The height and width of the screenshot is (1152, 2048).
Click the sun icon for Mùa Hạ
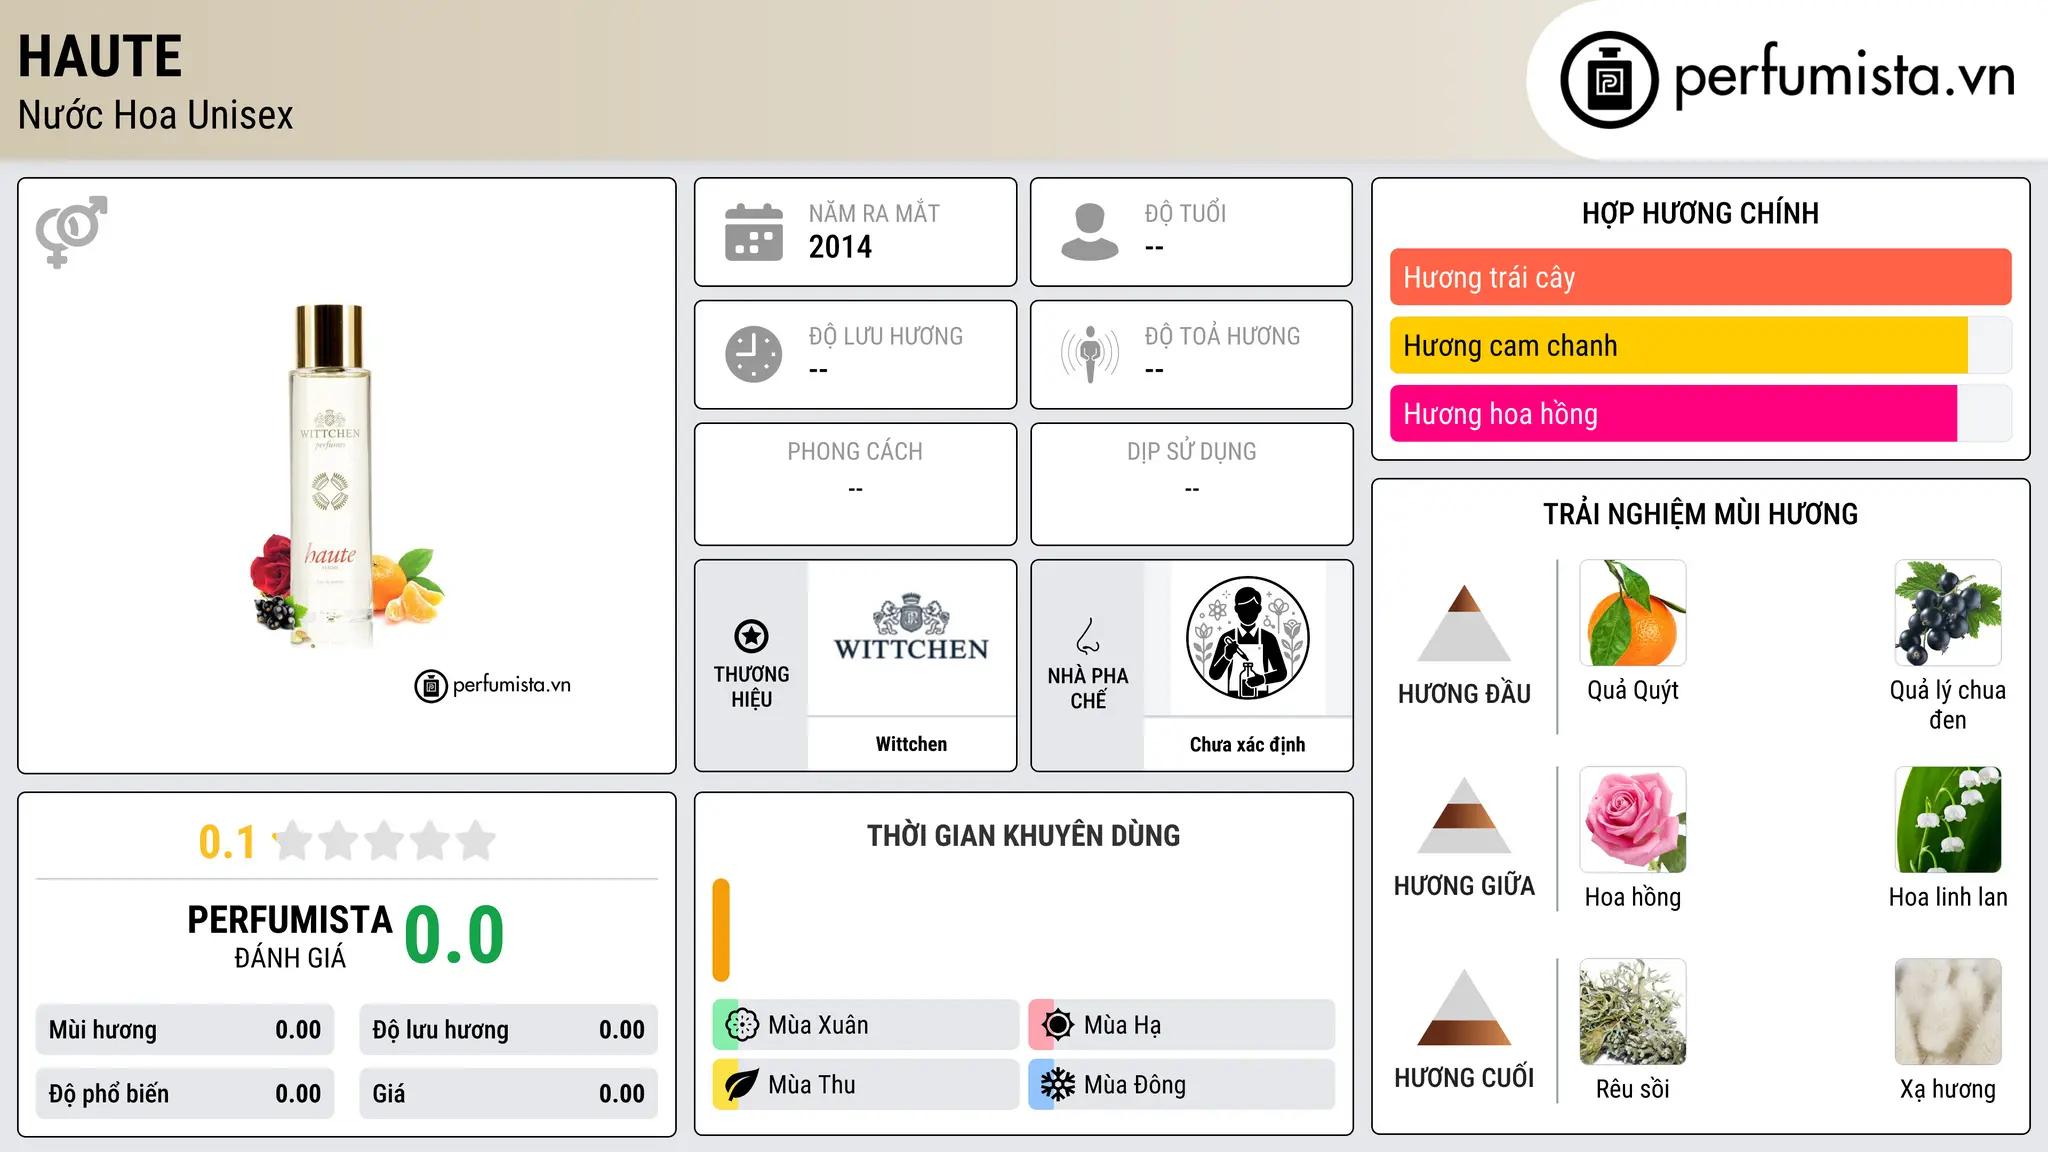click(x=1058, y=1025)
